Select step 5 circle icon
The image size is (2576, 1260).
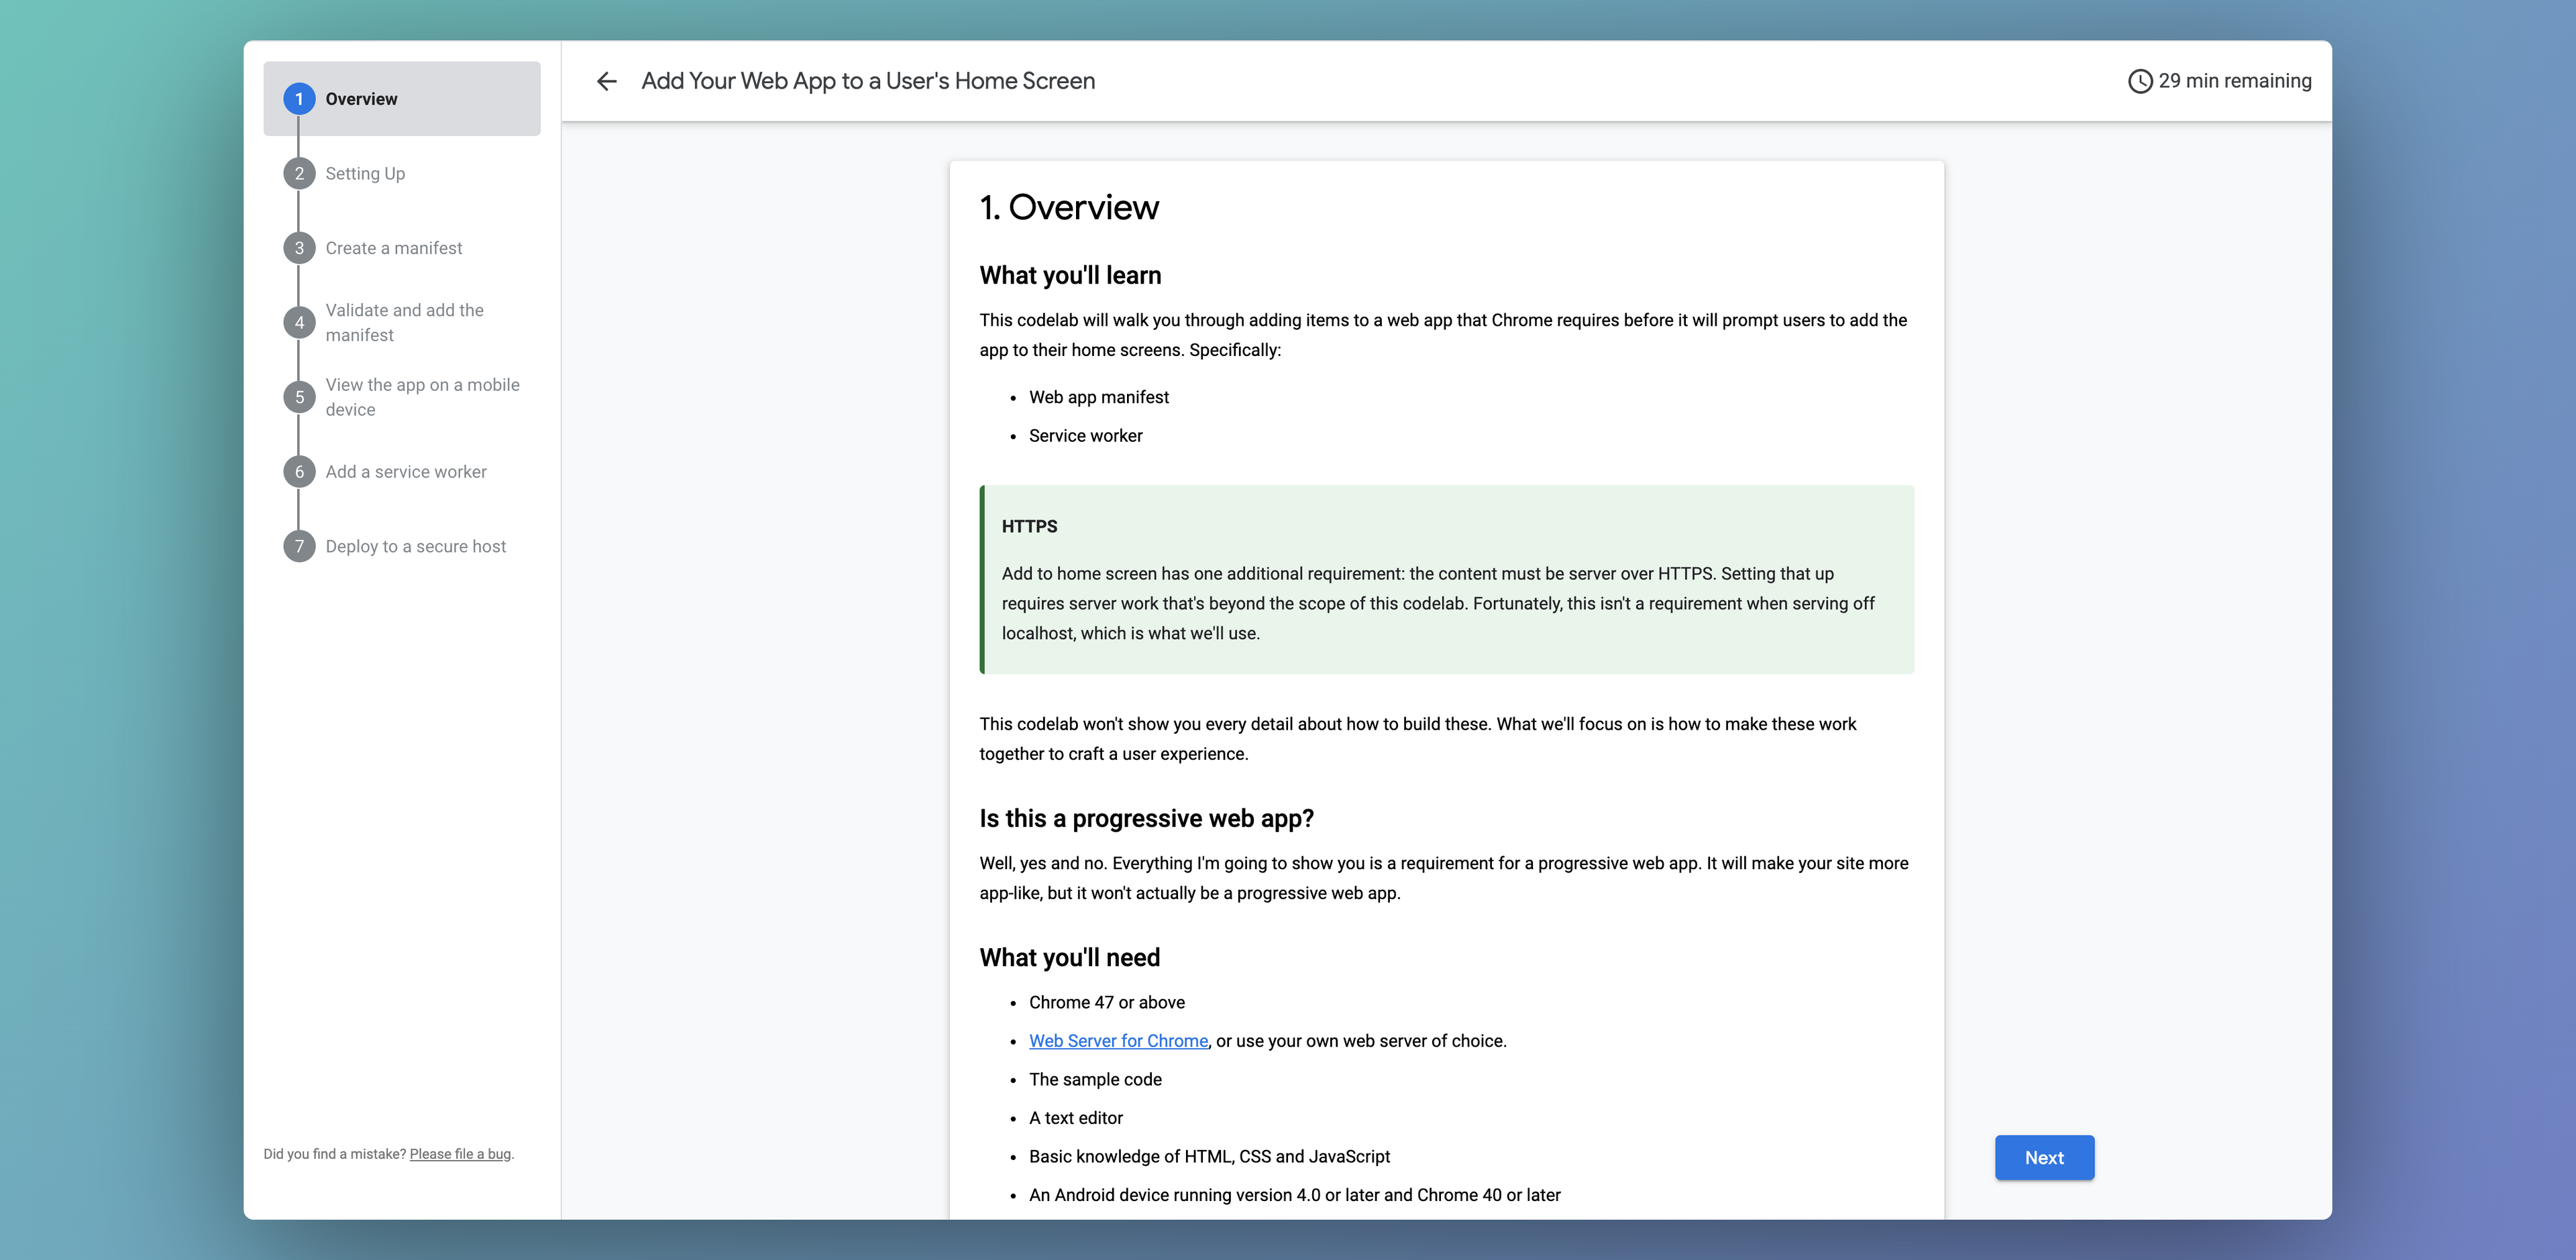tap(299, 397)
